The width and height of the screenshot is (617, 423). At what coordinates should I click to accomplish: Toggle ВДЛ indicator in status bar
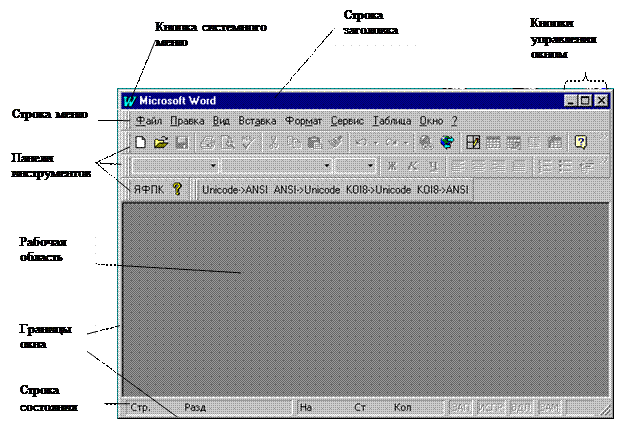click(x=521, y=407)
